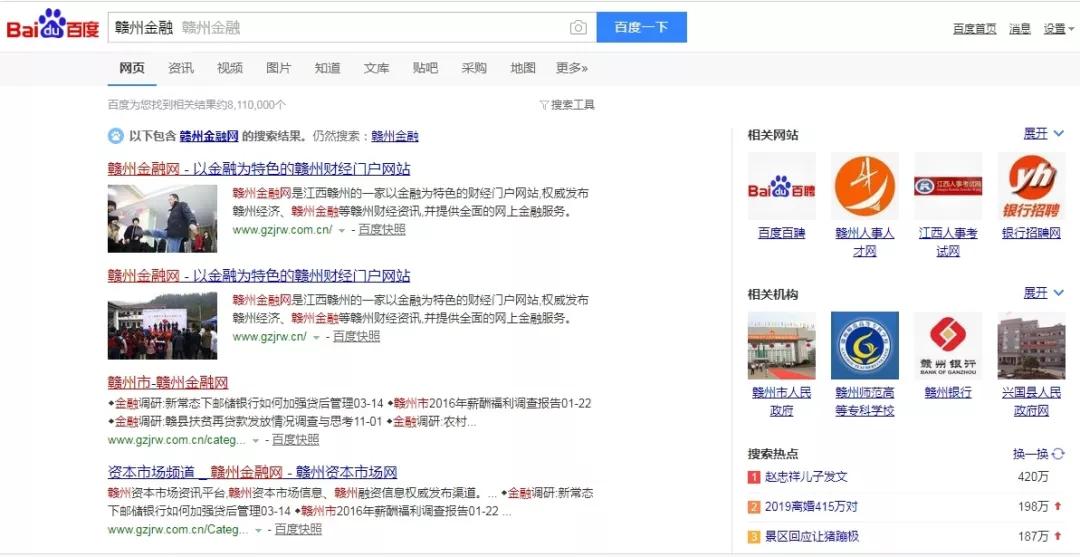Open 搜索工具 filter

567,105
